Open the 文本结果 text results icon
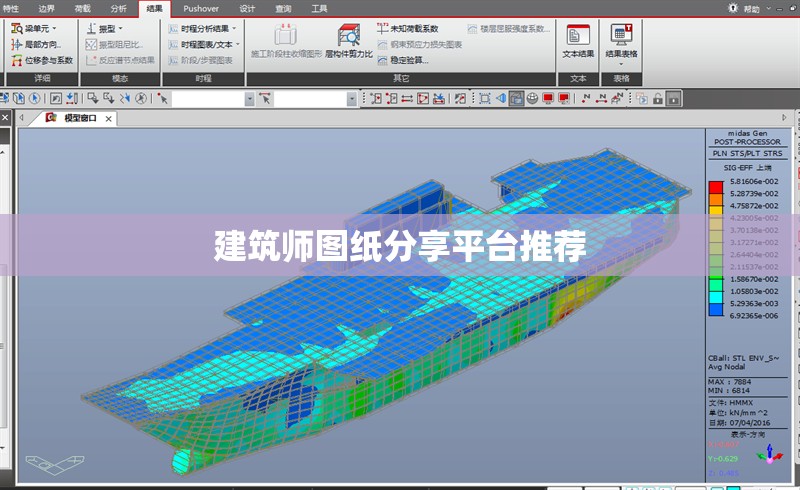Viewport: 800px width, 490px height. pyautogui.click(x=578, y=41)
